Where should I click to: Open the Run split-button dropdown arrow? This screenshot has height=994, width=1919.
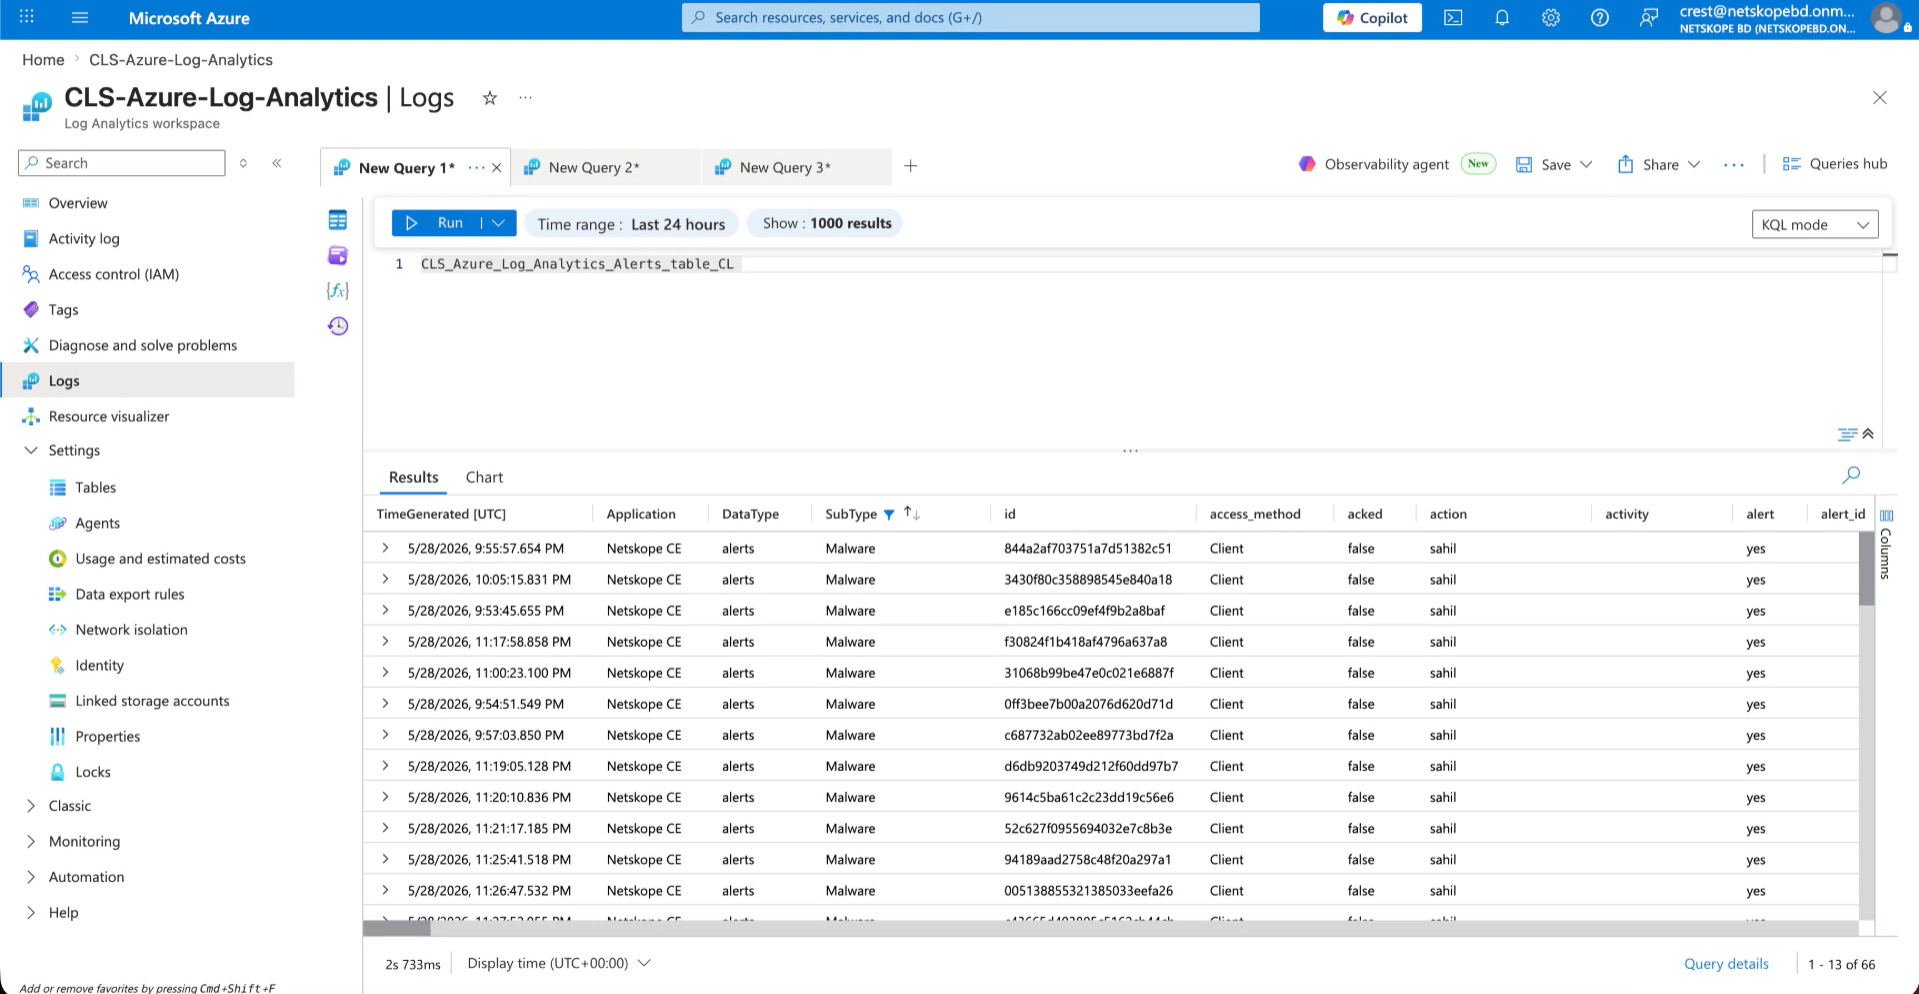click(x=499, y=223)
